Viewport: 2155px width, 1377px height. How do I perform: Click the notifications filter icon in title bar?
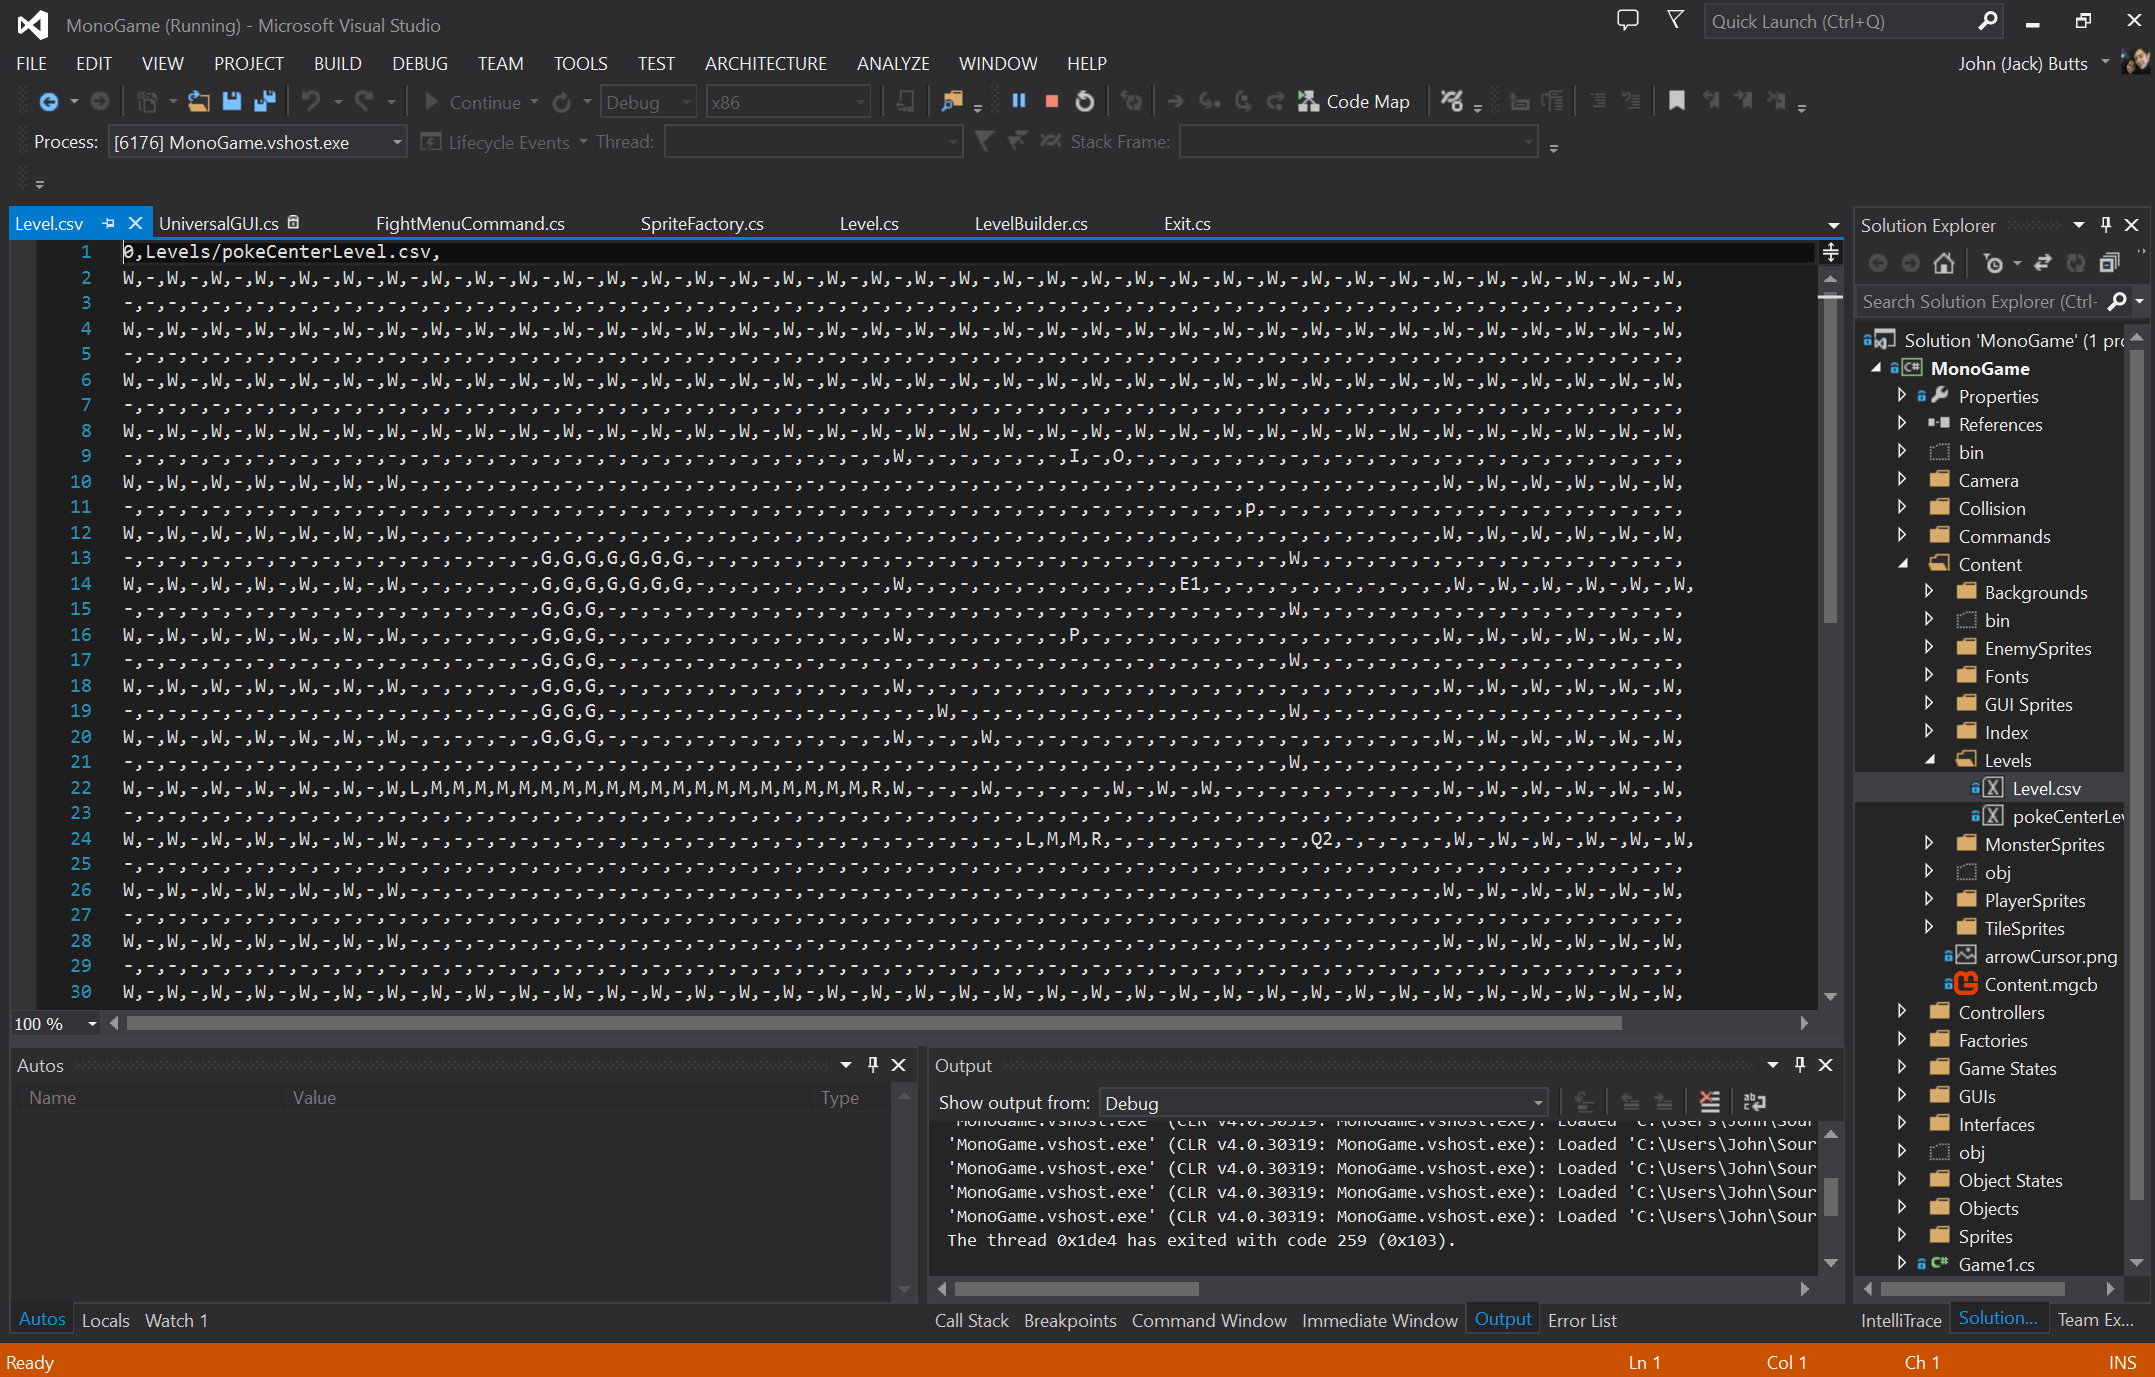click(x=1675, y=20)
